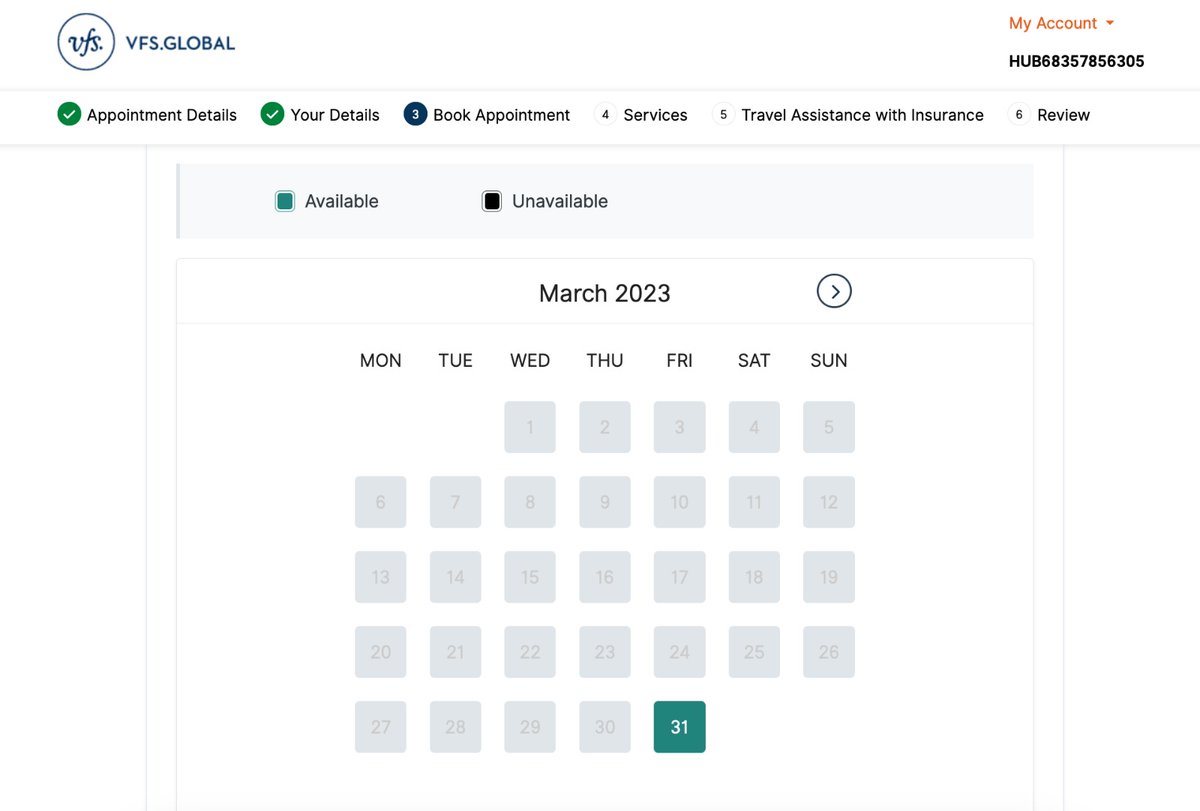Click the TUE column header
Screen dimensions: 1200x811
pyautogui.click(x=455, y=361)
